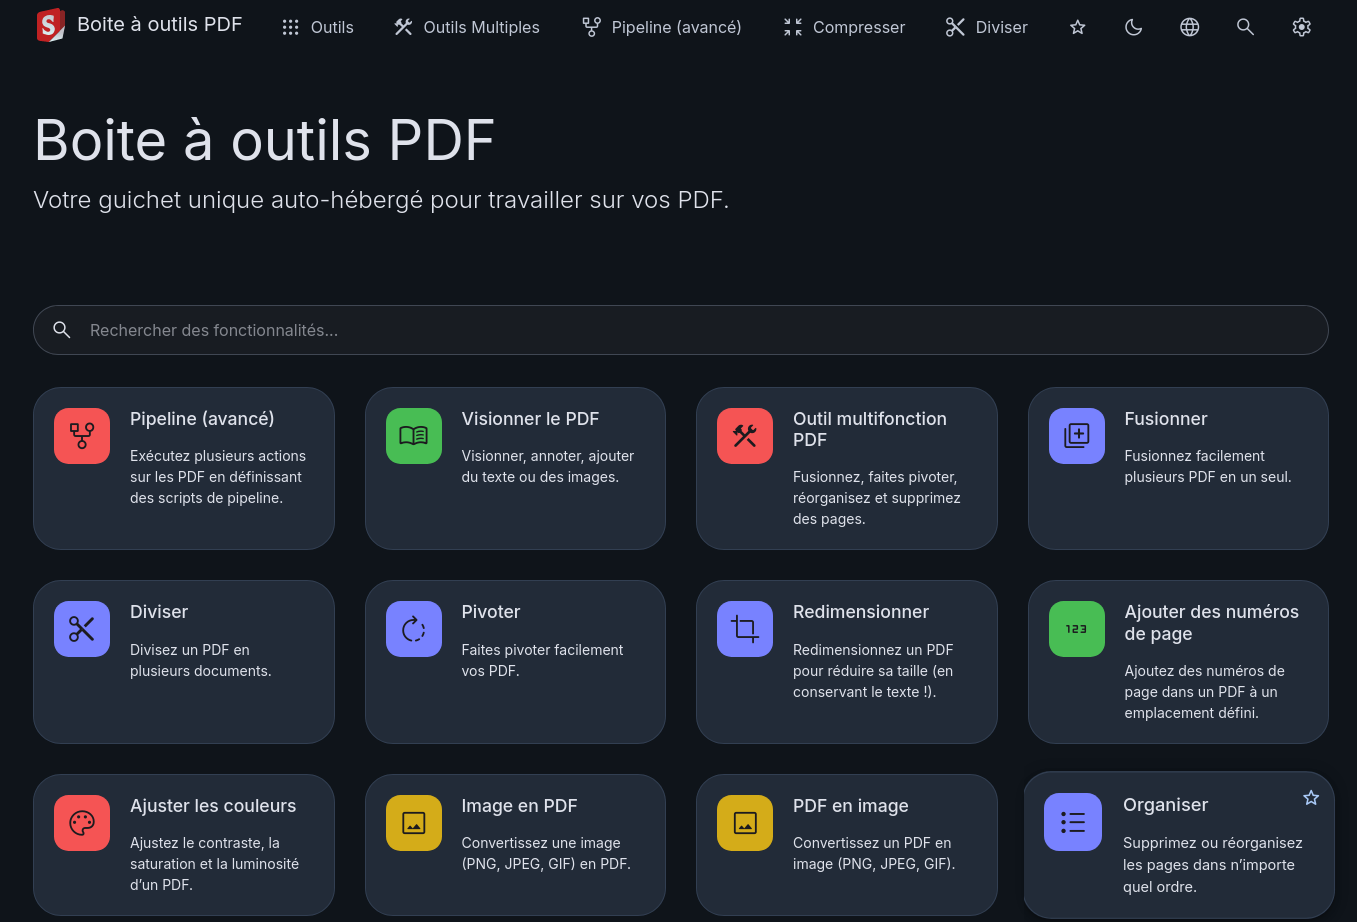1357x922 pixels.
Task: Open the favorites star in navbar
Action: (x=1077, y=27)
